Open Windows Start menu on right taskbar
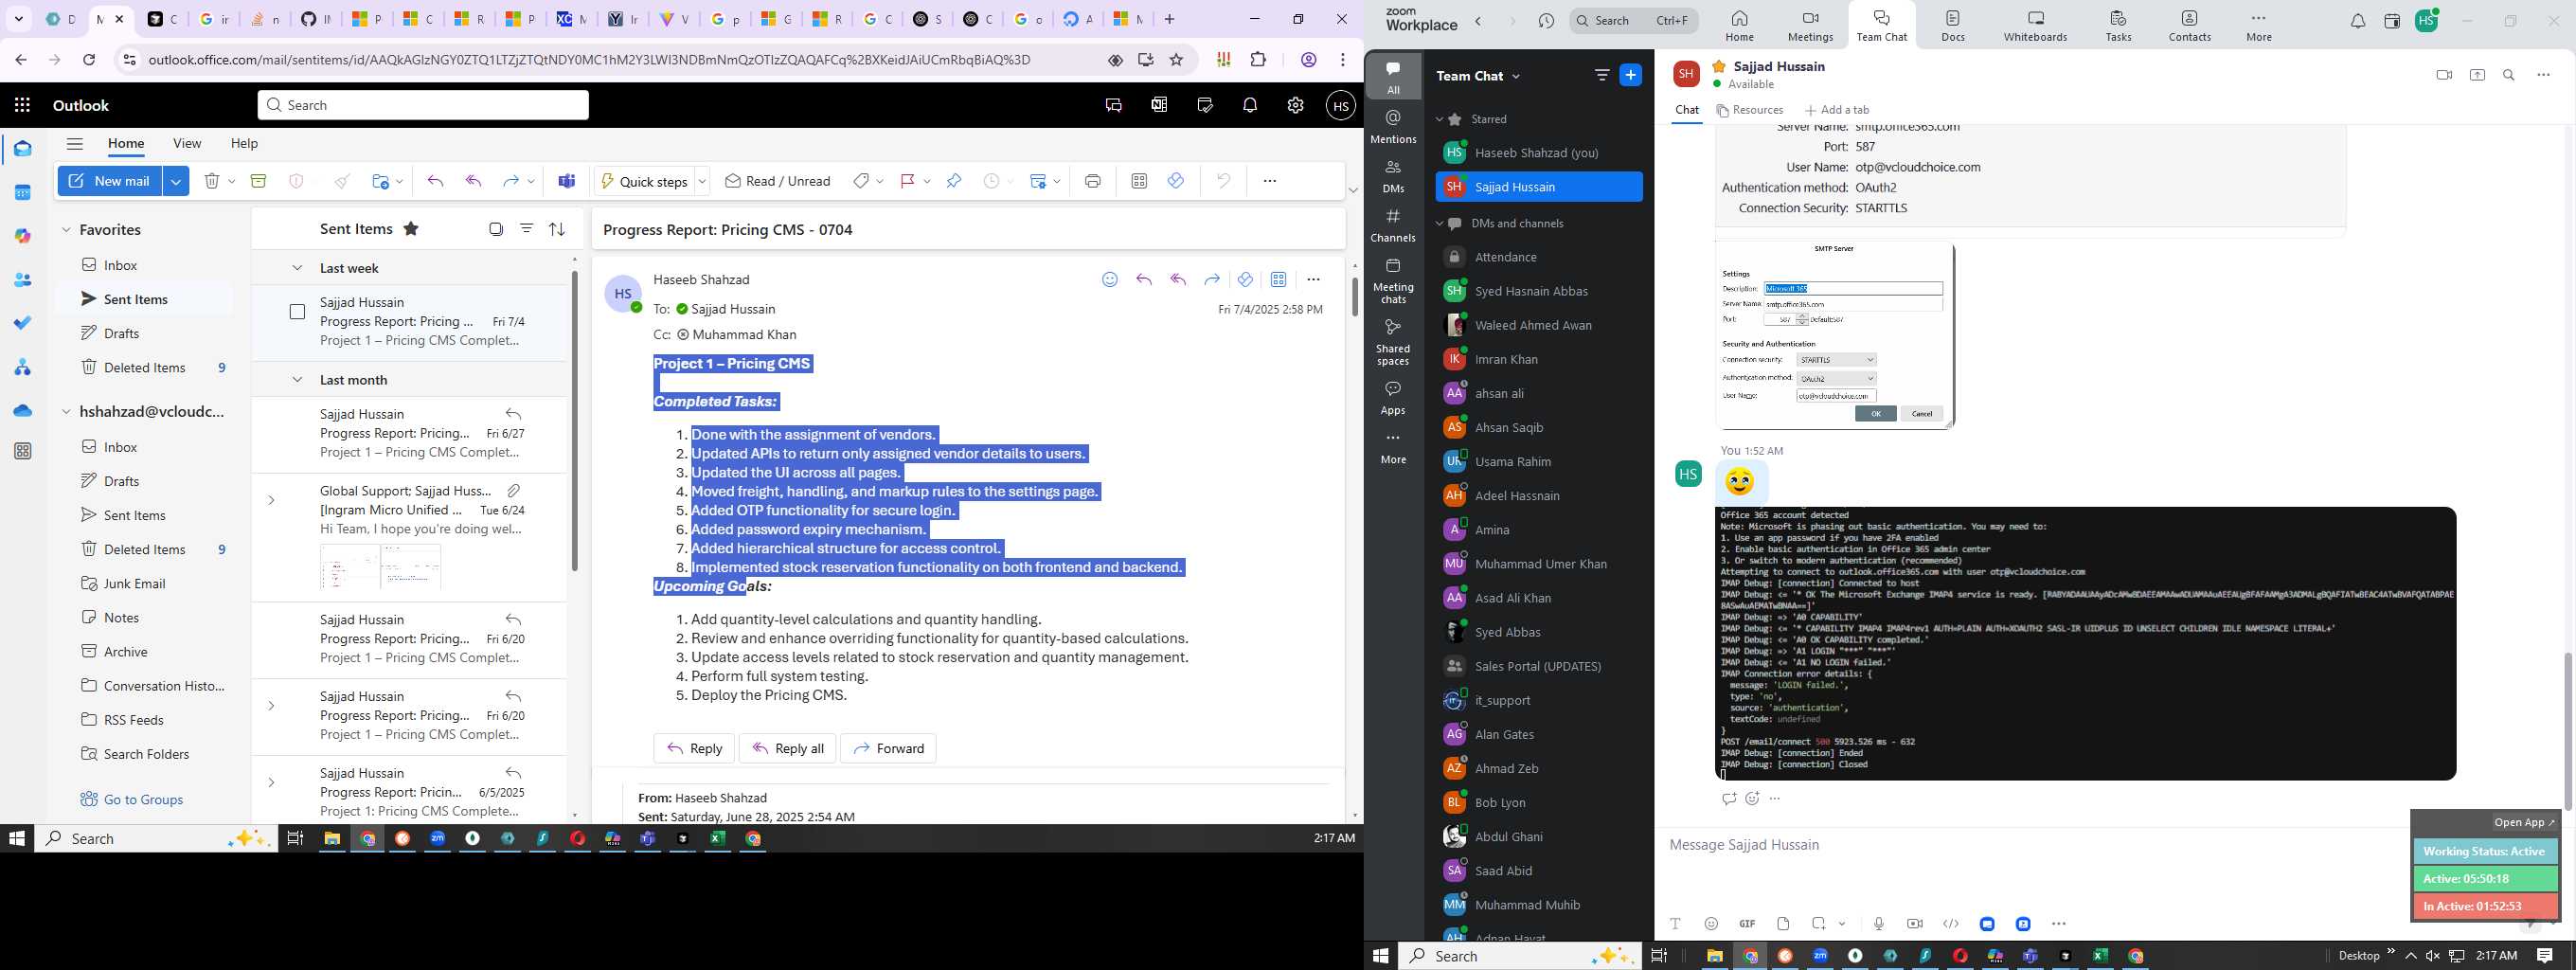This screenshot has height=970, width=2576. pos(1381,956)
